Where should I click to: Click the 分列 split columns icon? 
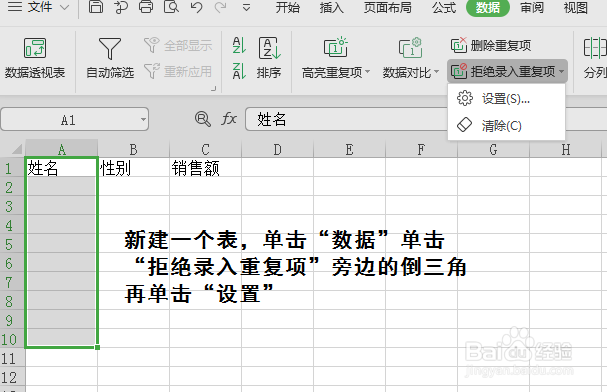tap(595, 58)
